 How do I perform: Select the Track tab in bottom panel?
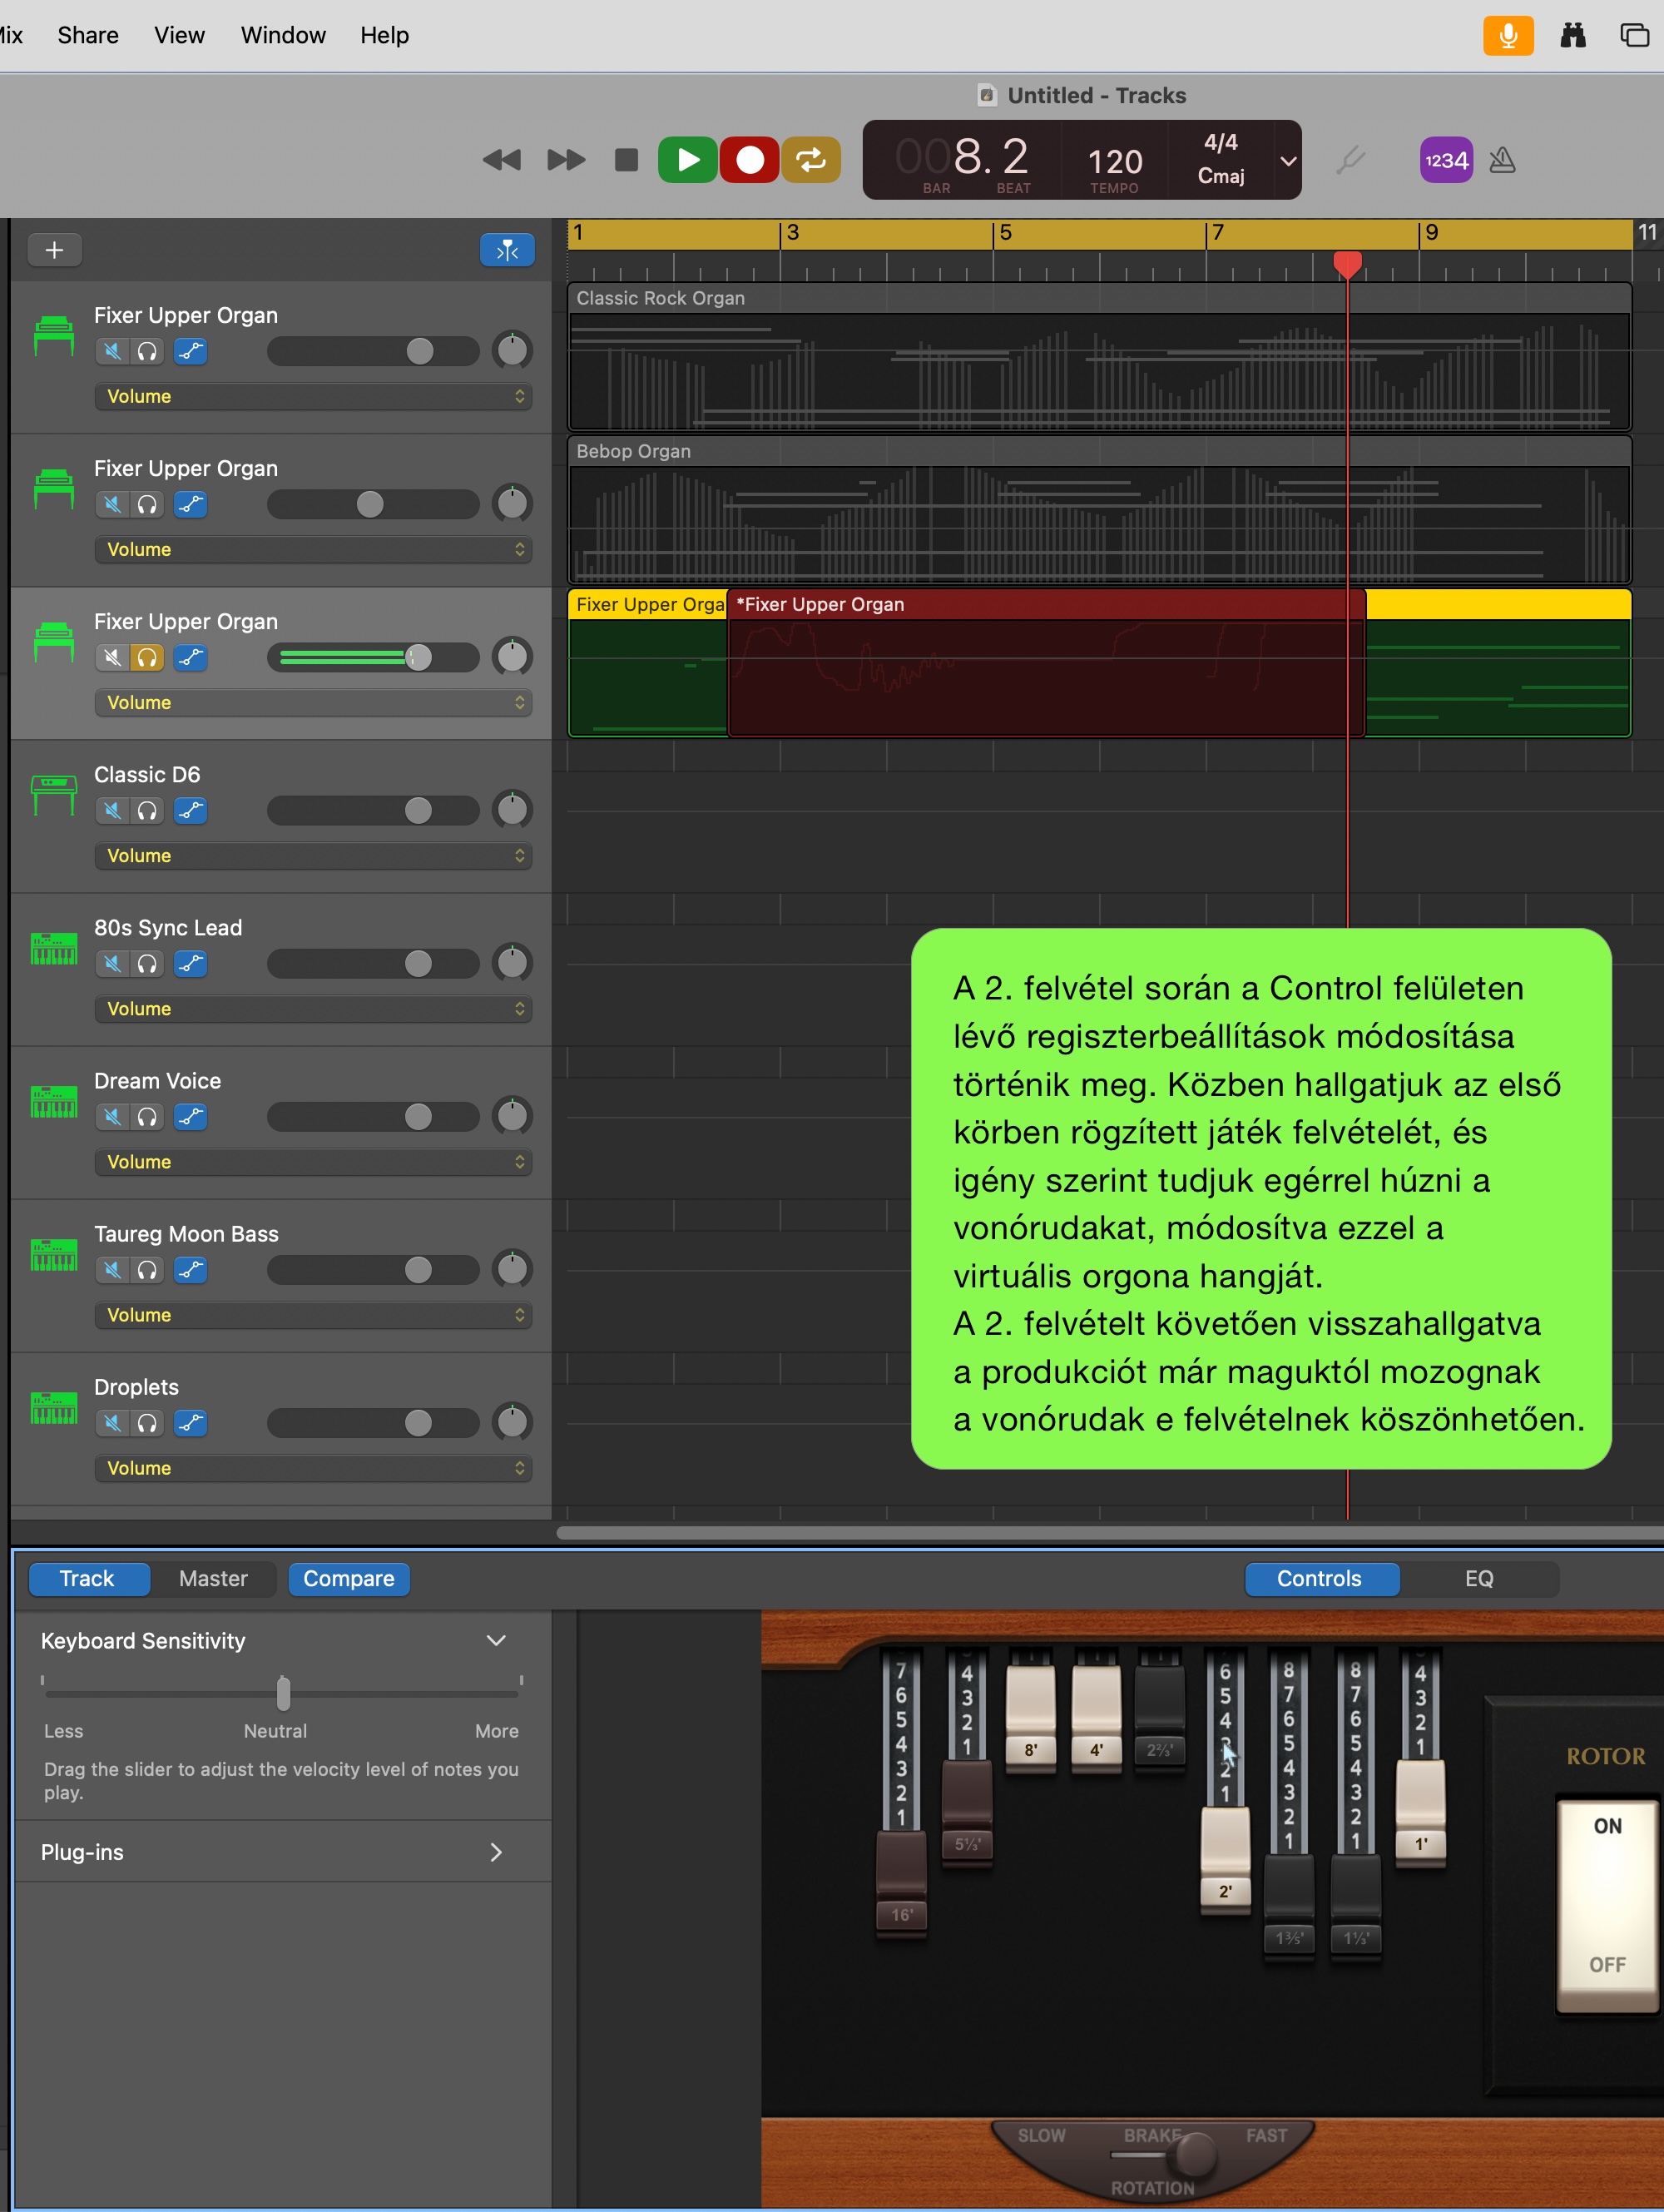click(x=89, y=1579)
